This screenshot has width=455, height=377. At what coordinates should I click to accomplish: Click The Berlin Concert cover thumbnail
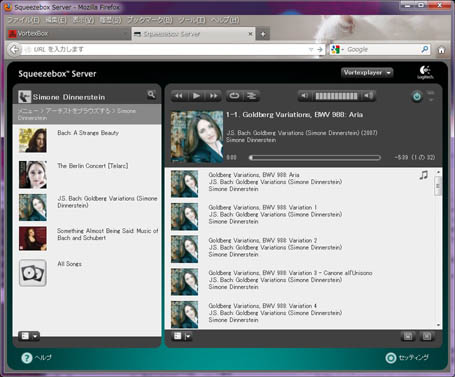(33, 175)
